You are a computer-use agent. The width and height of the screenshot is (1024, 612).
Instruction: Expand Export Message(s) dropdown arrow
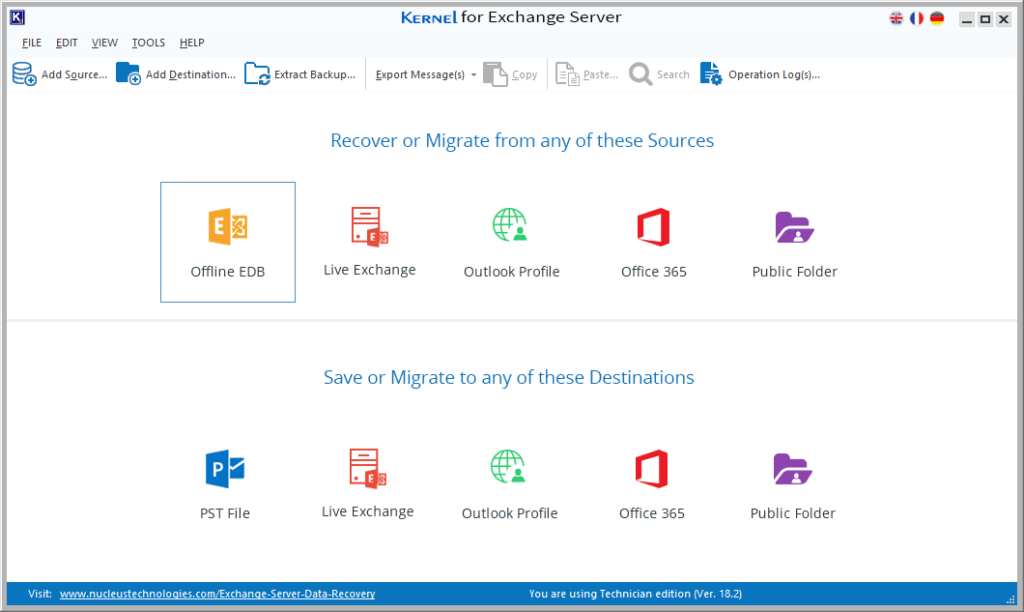pyautogui.click(x=473, y=75)
